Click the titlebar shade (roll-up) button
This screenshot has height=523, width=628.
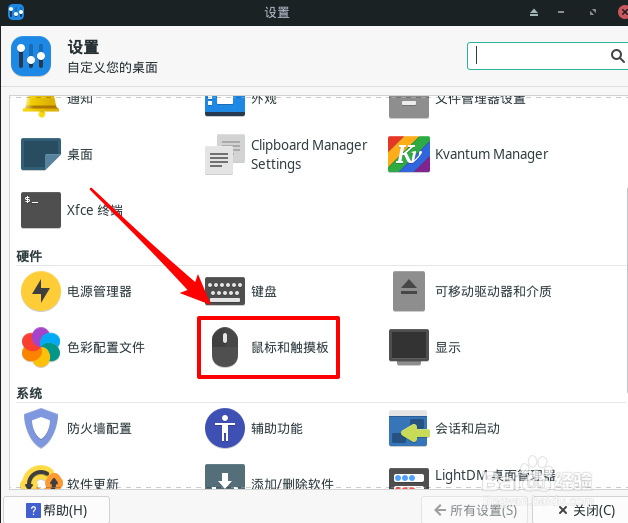tap(534, 12)
